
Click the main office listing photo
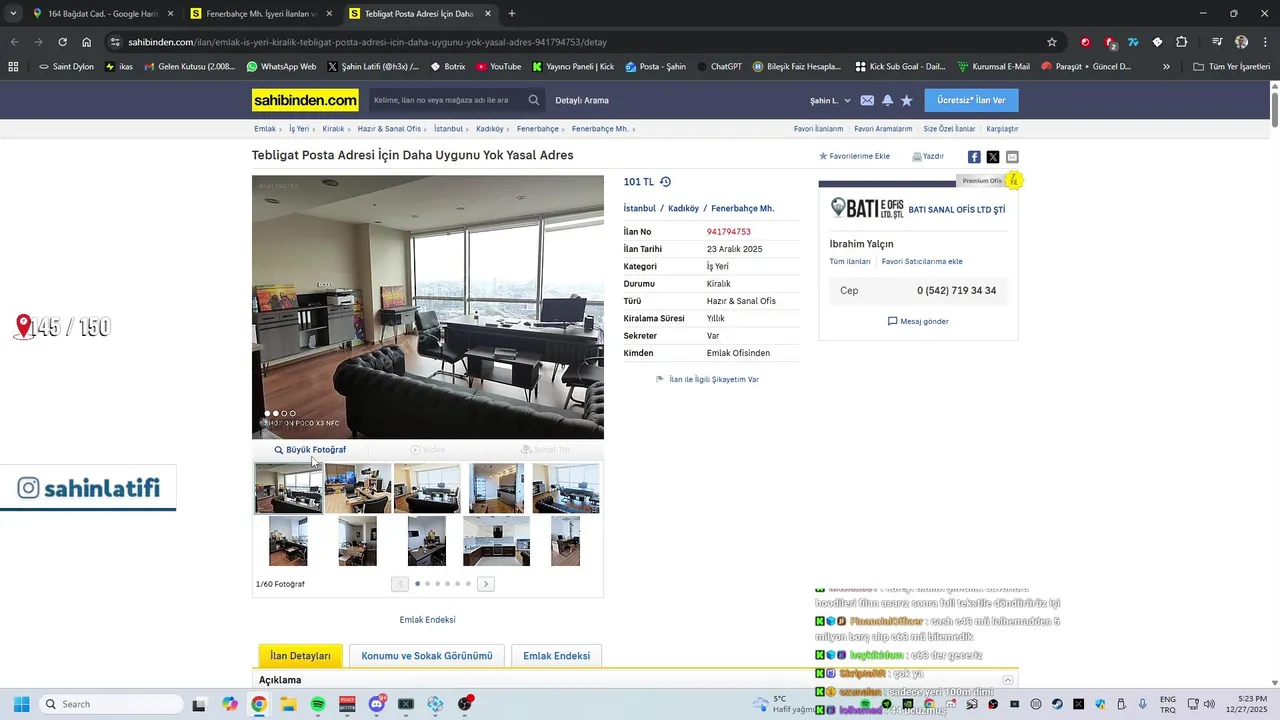pyautogui.click(x=428, y=307)
